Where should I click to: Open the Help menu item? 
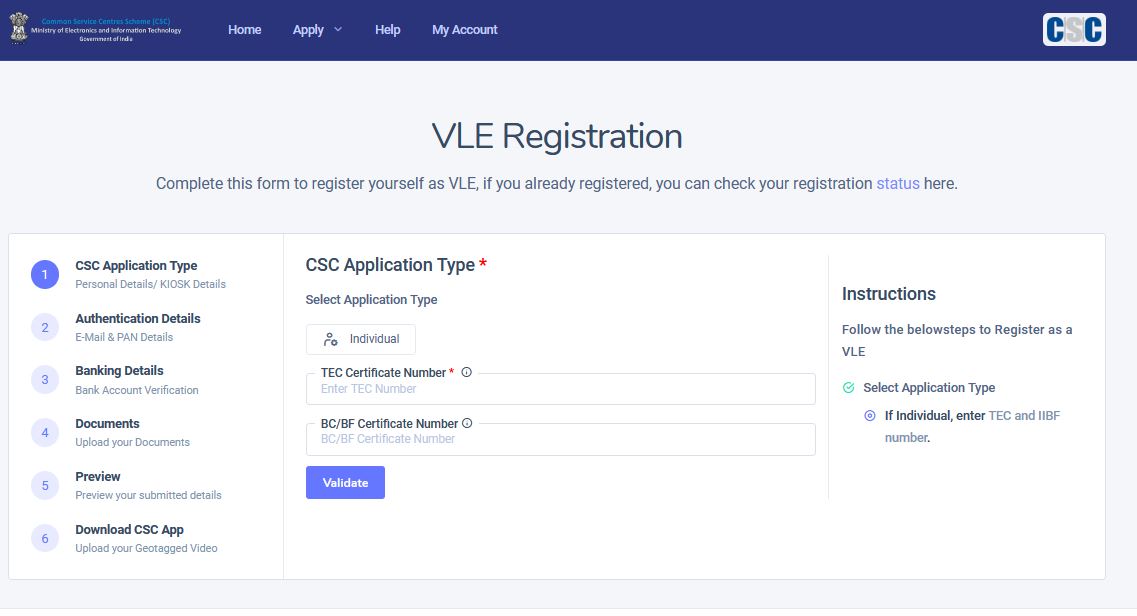tap(387, 30)
